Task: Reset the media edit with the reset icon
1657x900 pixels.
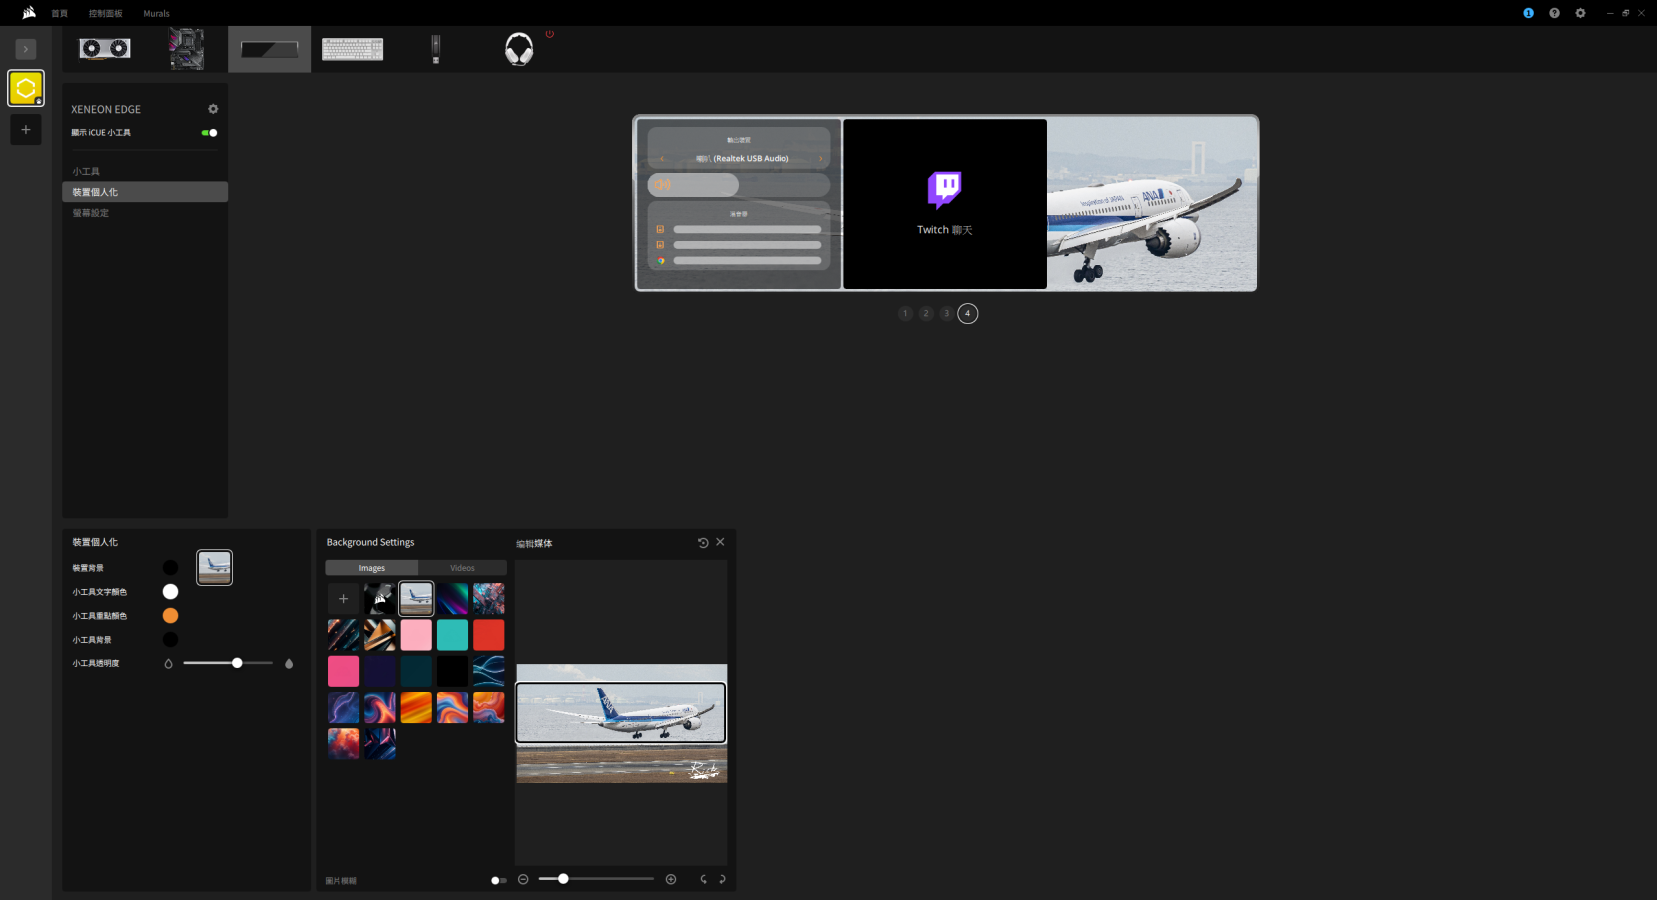Action: (x=703, y=543)
